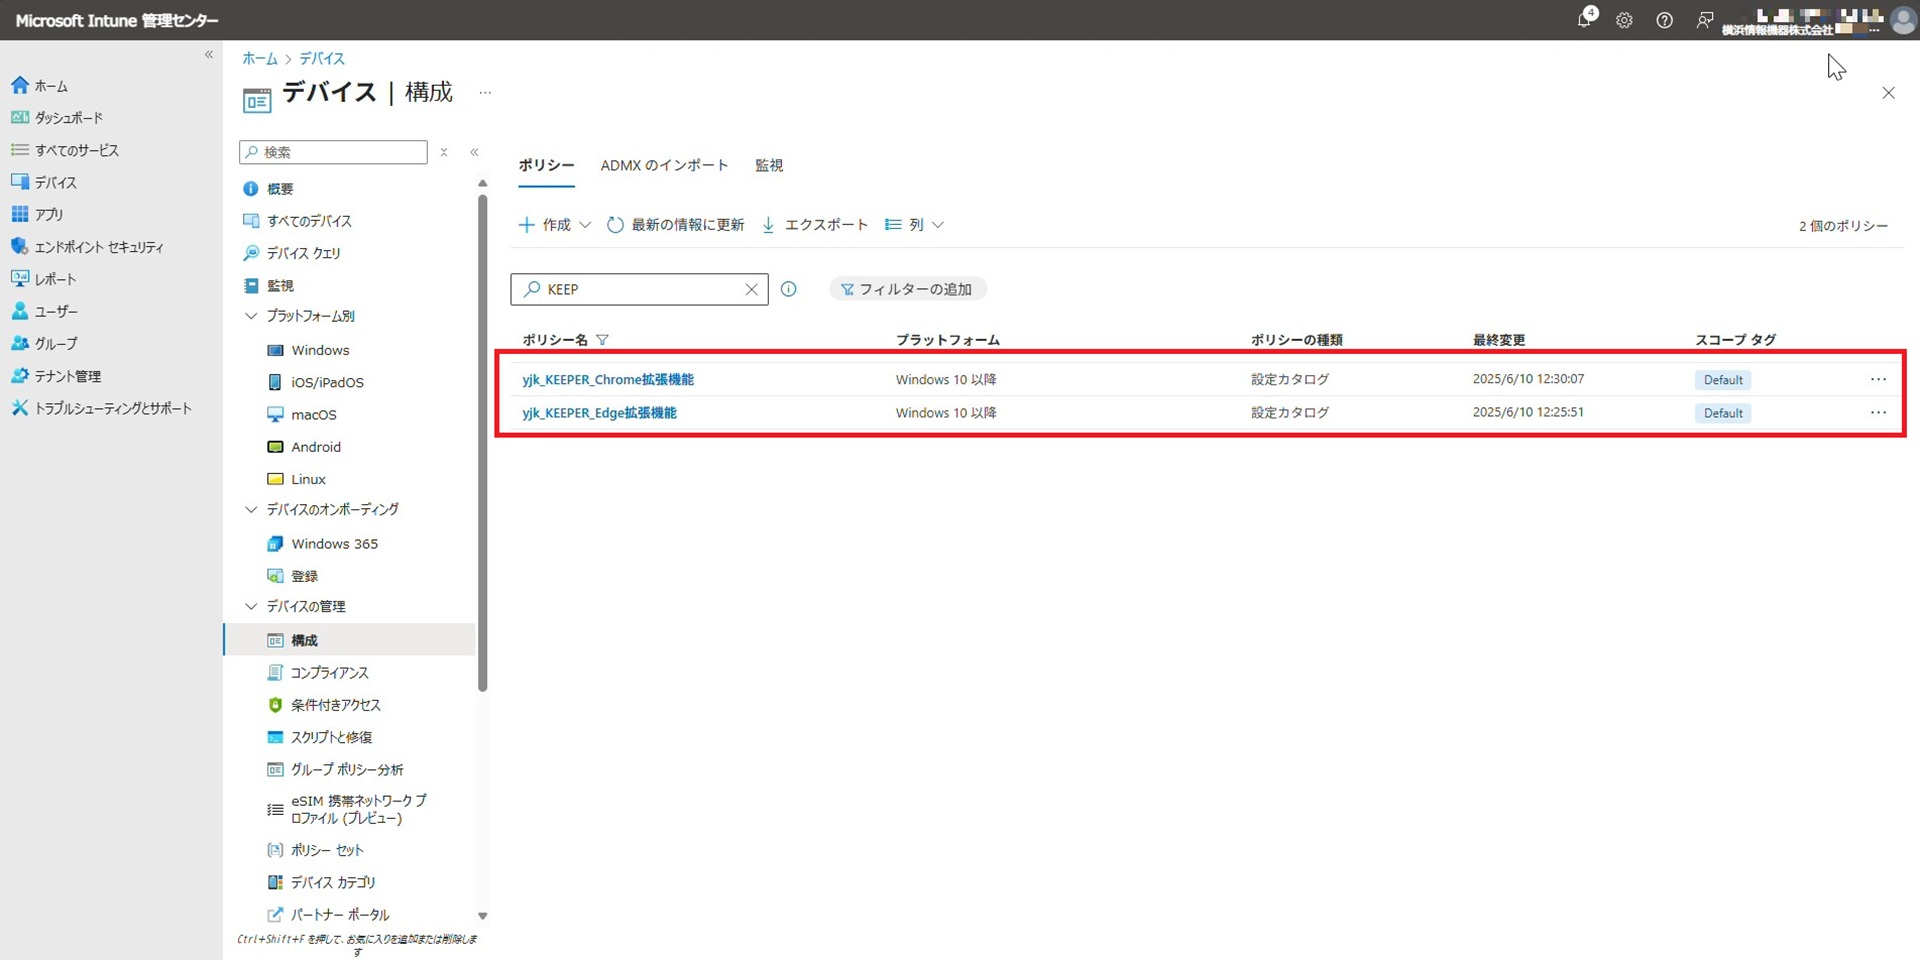This screenshot has height=960, width=1920.
Task: Open the notifications bell icon
Action: pos(1585,20)
